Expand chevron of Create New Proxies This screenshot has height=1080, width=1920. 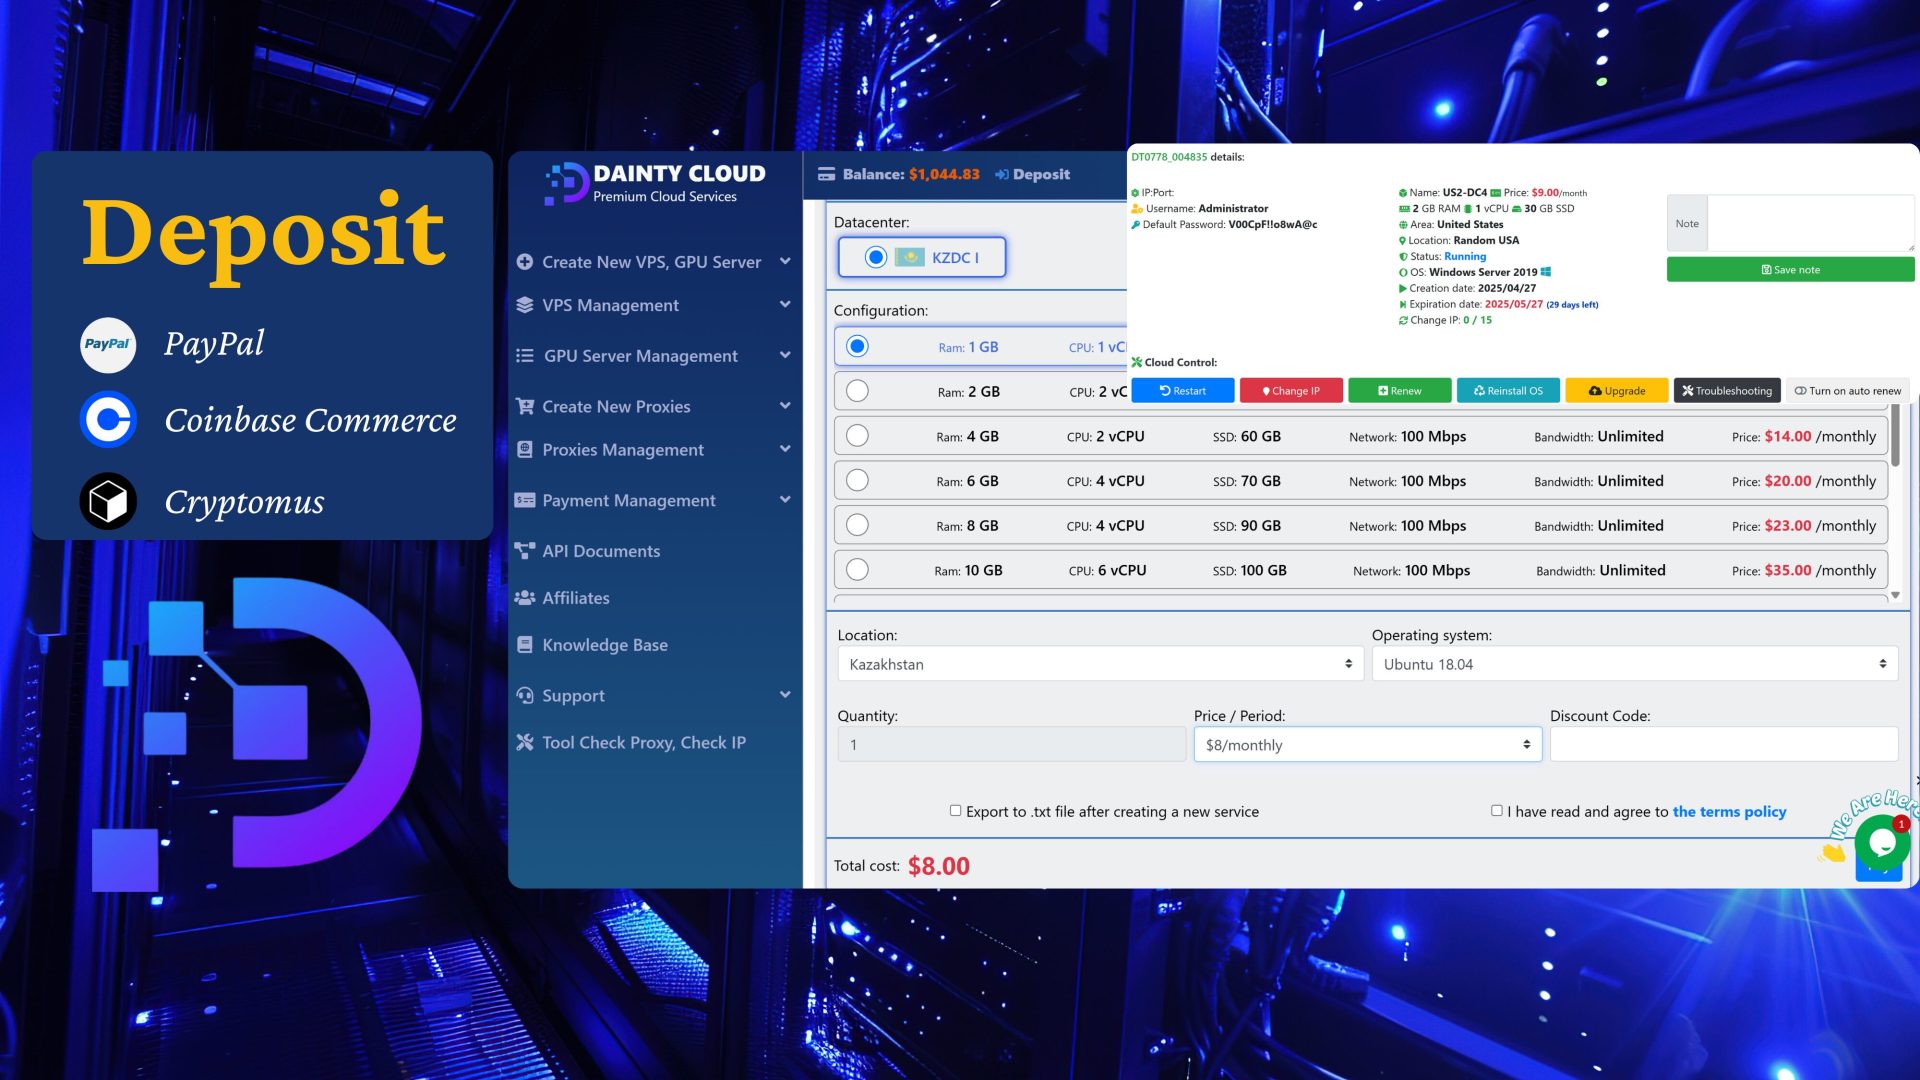pyautogui.click(x=785, y=405)
